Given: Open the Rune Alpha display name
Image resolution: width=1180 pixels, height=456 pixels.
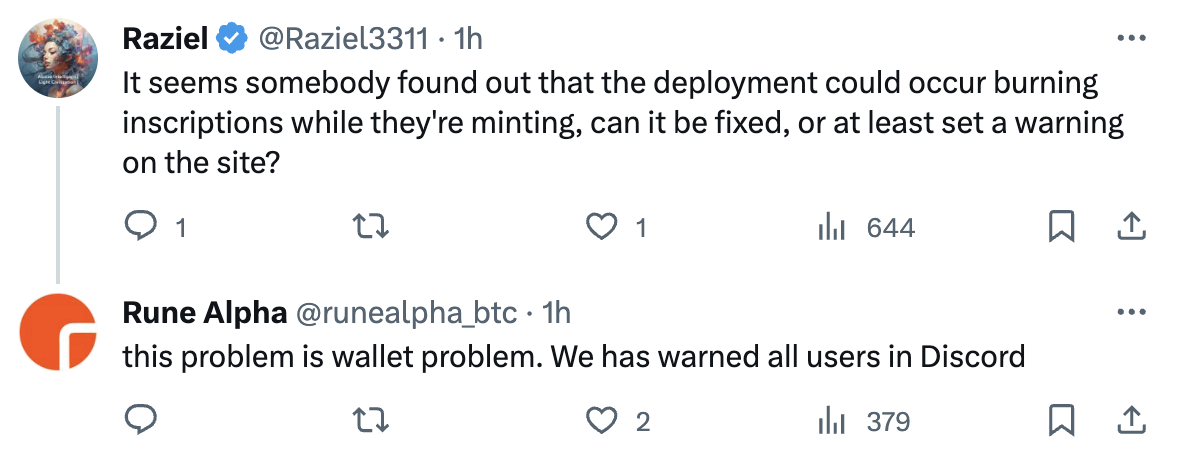Looking at the screenshot, I should (x=202, y=312).
